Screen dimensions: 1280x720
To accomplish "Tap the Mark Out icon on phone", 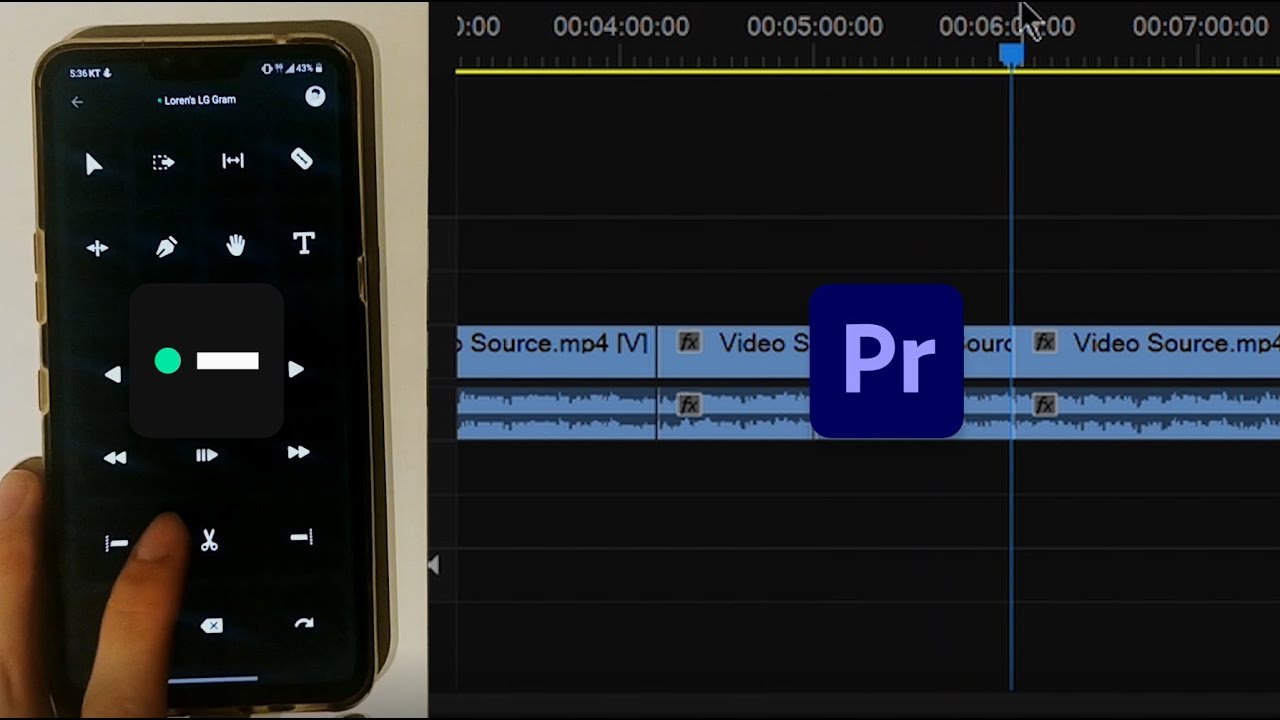I will (x=301, y=538).
